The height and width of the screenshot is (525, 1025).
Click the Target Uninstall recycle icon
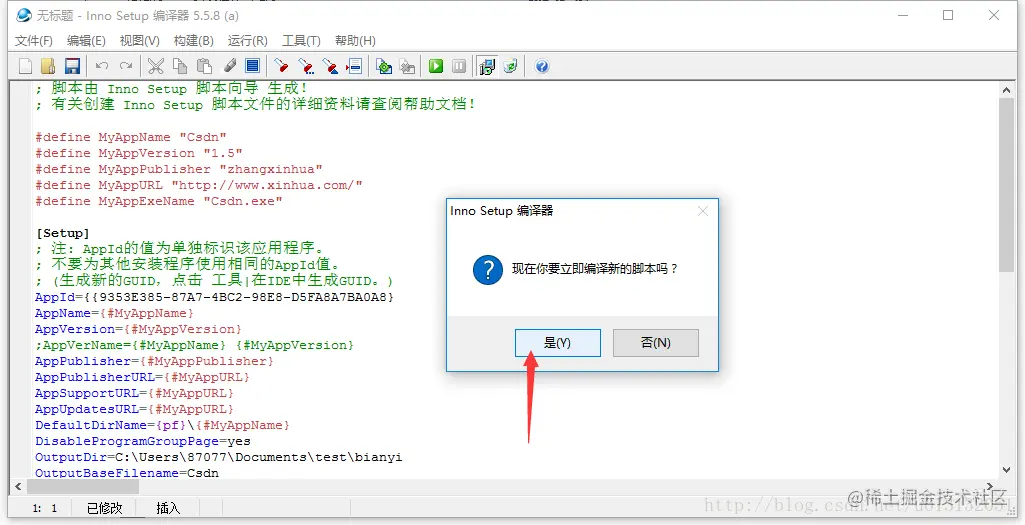511,66
